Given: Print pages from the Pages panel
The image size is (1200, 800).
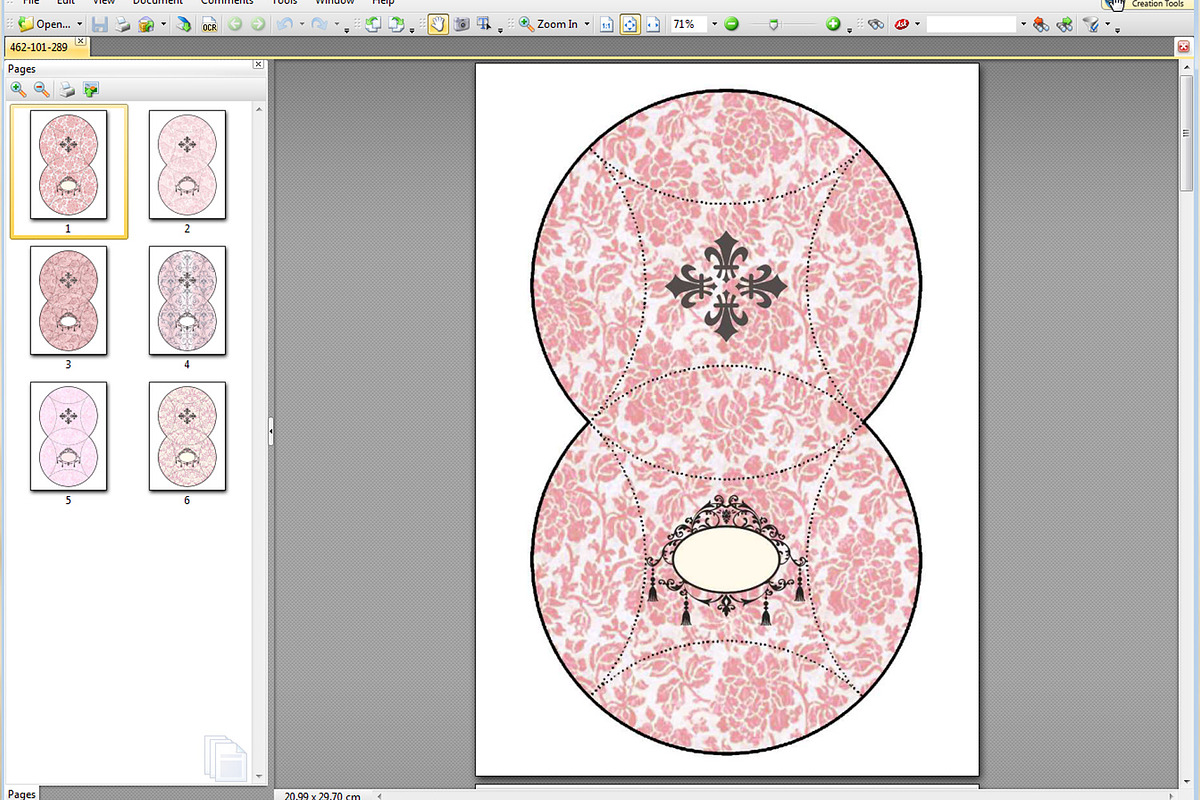Looking at the screenshot, I should click(x=67, y=89).
